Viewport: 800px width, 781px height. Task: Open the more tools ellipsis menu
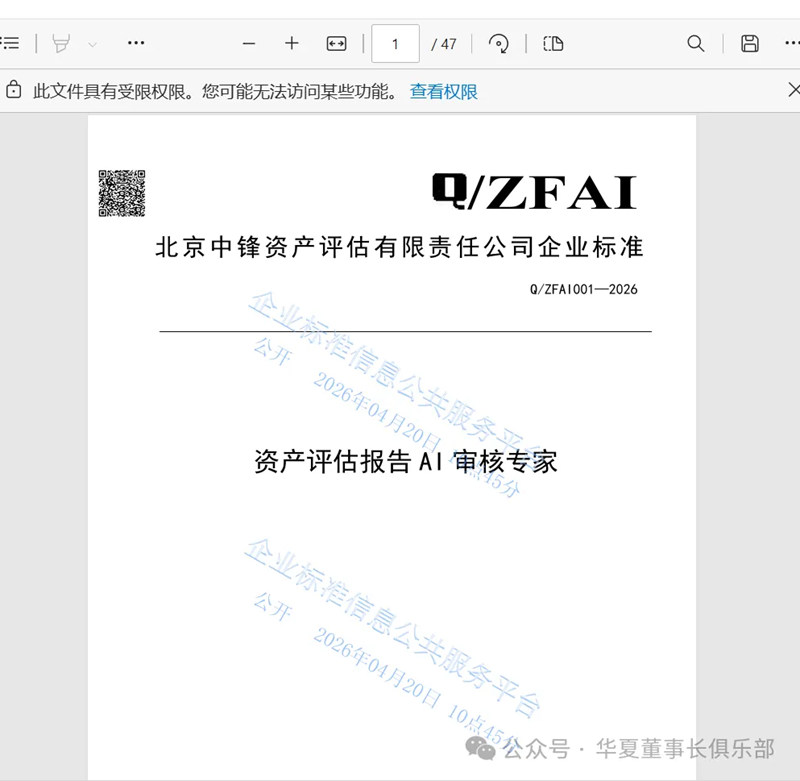click(136, 43)
